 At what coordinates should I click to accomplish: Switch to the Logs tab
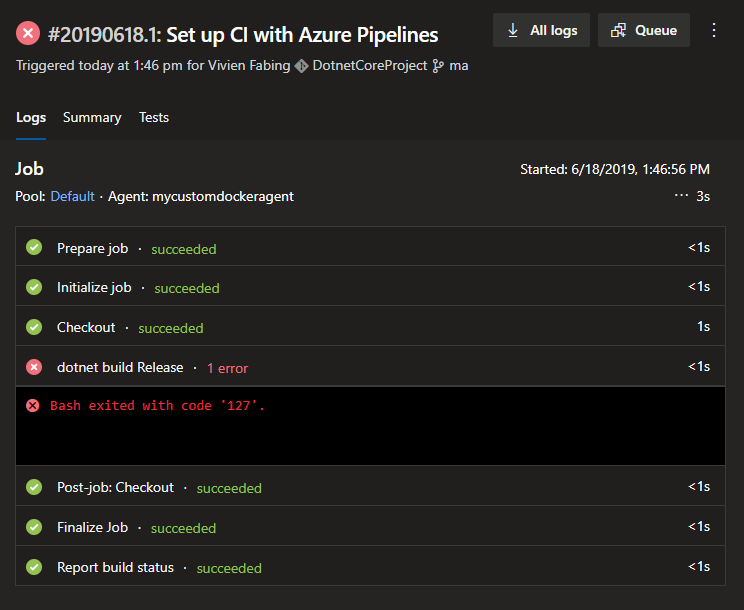31,117
